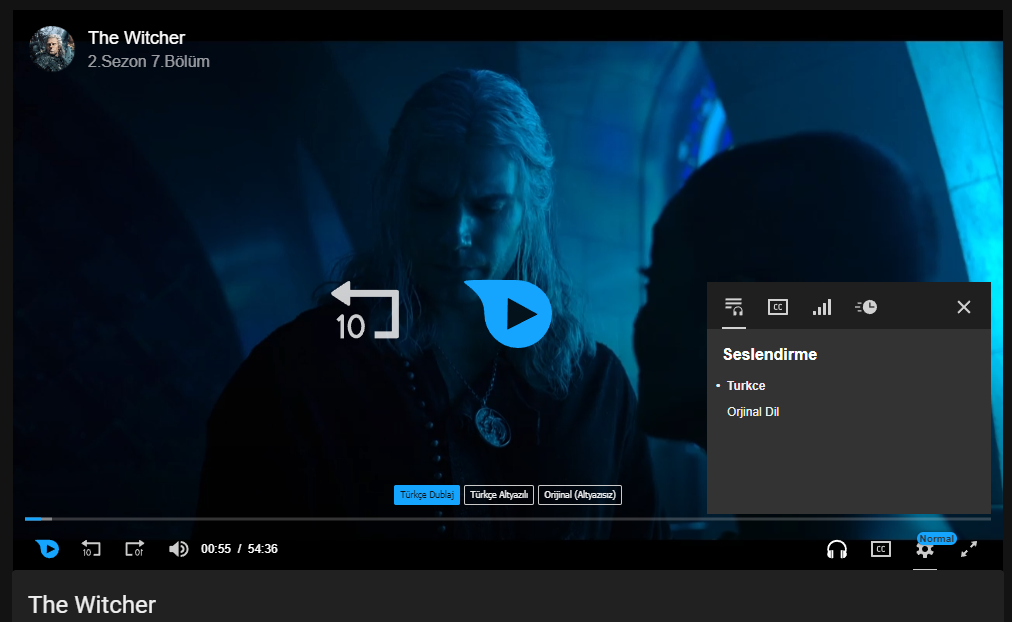Click The Witcher title at top of player
The width and height of the screenshot is (1012, 622).
tap(136, 38)
